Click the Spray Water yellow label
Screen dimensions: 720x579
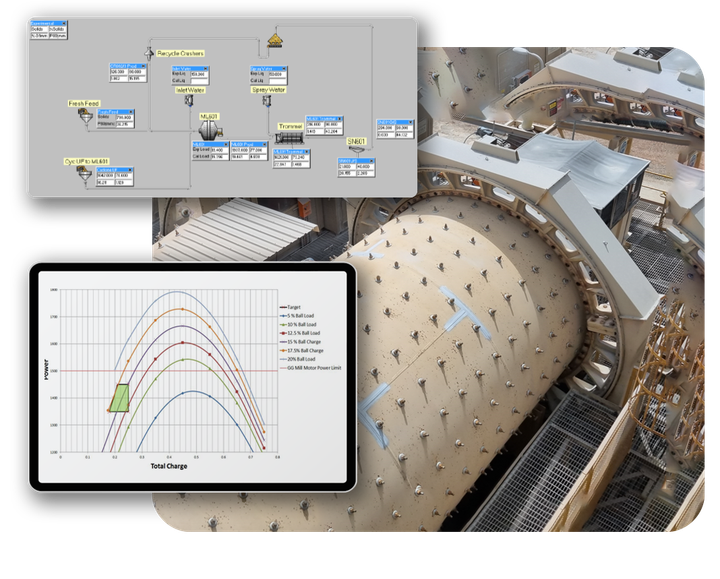[x=269, y=90]
